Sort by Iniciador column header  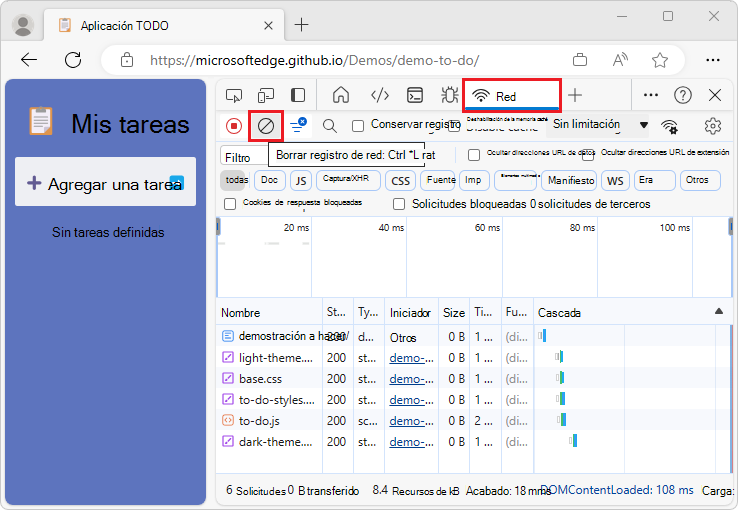(411, 312)
